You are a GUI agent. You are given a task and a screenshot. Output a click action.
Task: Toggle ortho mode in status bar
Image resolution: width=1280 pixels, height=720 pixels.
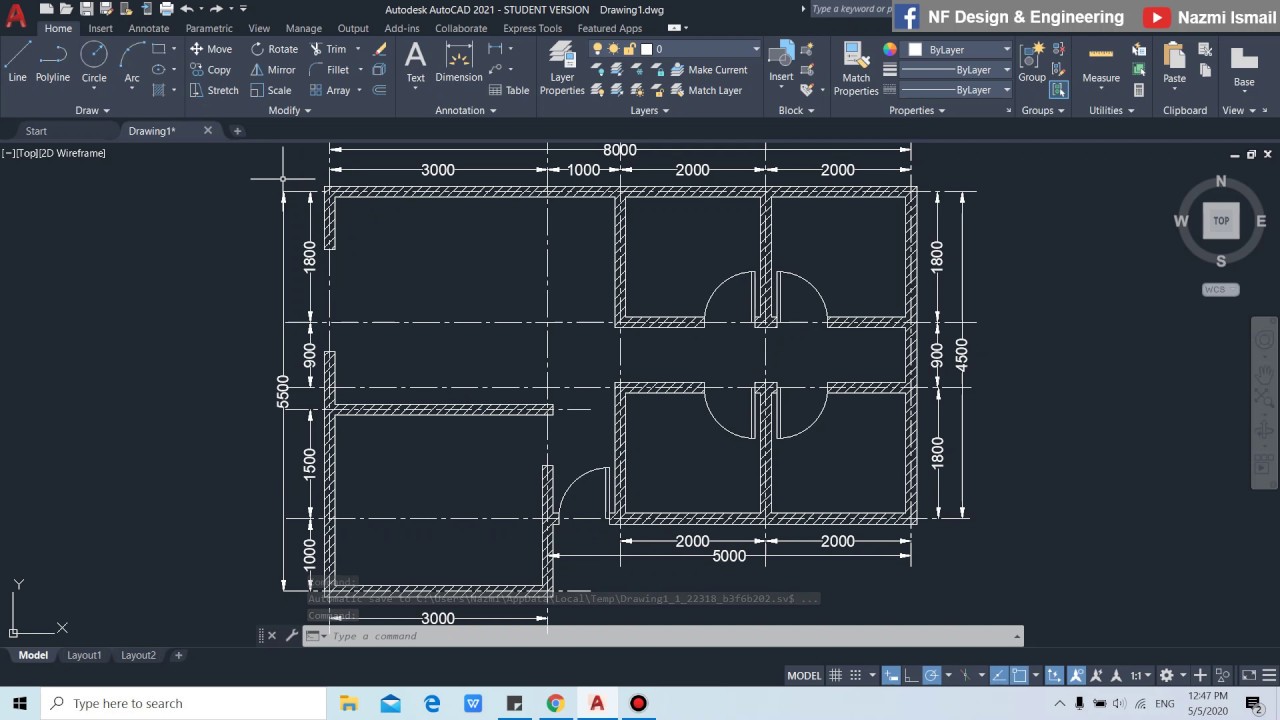(911, 675)
